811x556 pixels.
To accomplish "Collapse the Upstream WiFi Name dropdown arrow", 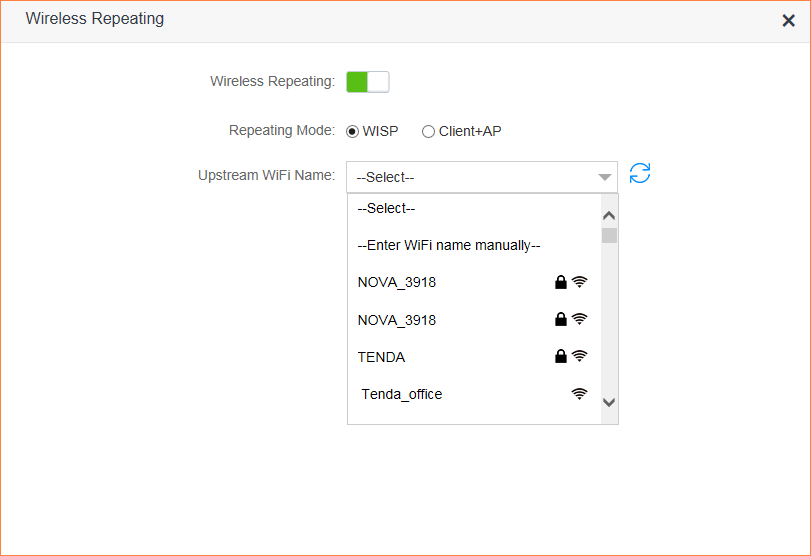I will click(604, 178).
